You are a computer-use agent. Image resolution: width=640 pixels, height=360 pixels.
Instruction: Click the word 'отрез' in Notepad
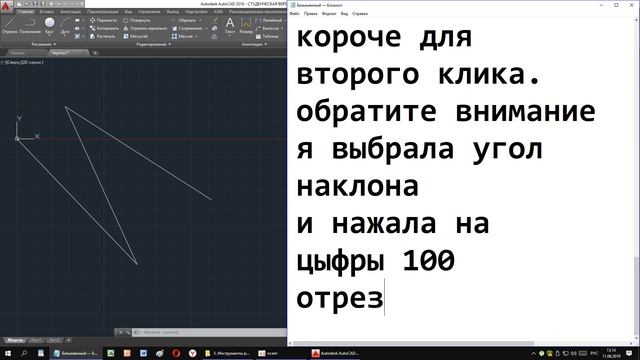coord(340,299)
